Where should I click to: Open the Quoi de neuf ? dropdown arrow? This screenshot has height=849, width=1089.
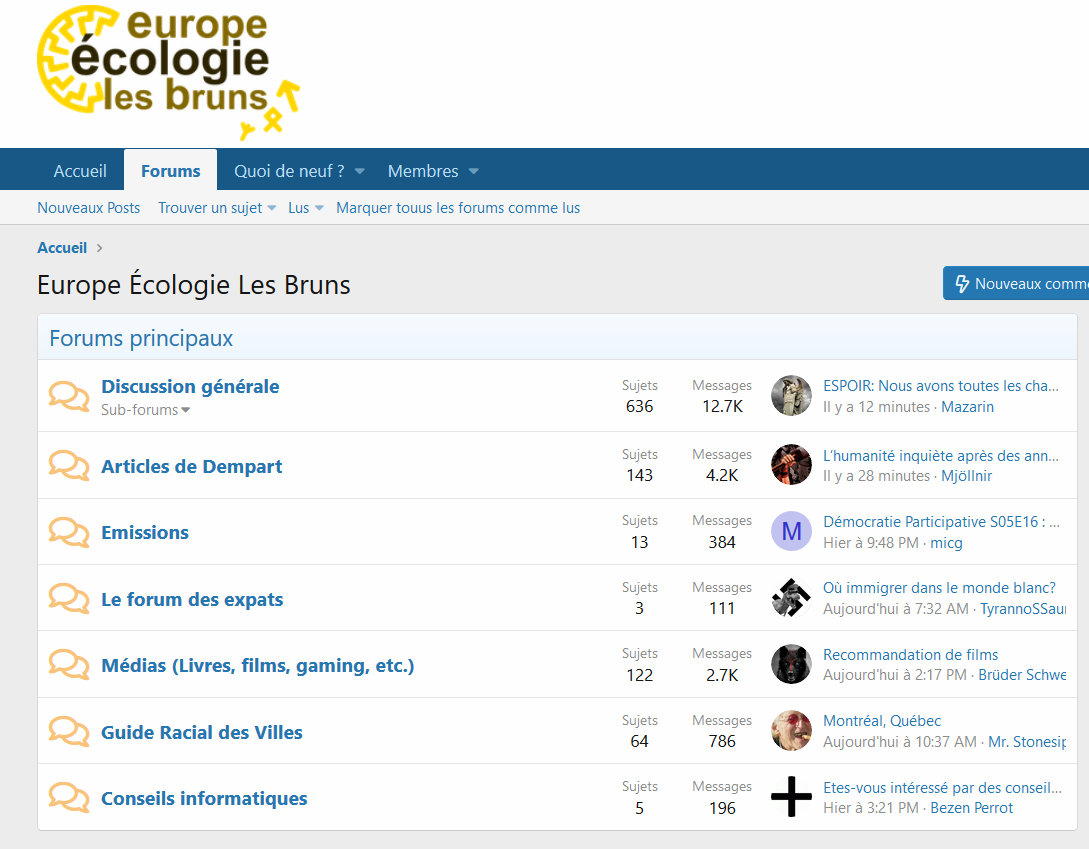[x=359, y=172]
